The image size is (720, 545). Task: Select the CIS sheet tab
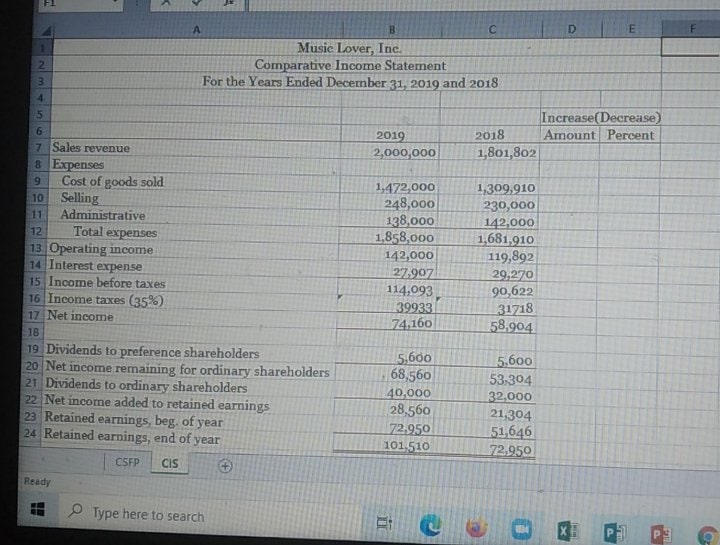coord(169,463)
